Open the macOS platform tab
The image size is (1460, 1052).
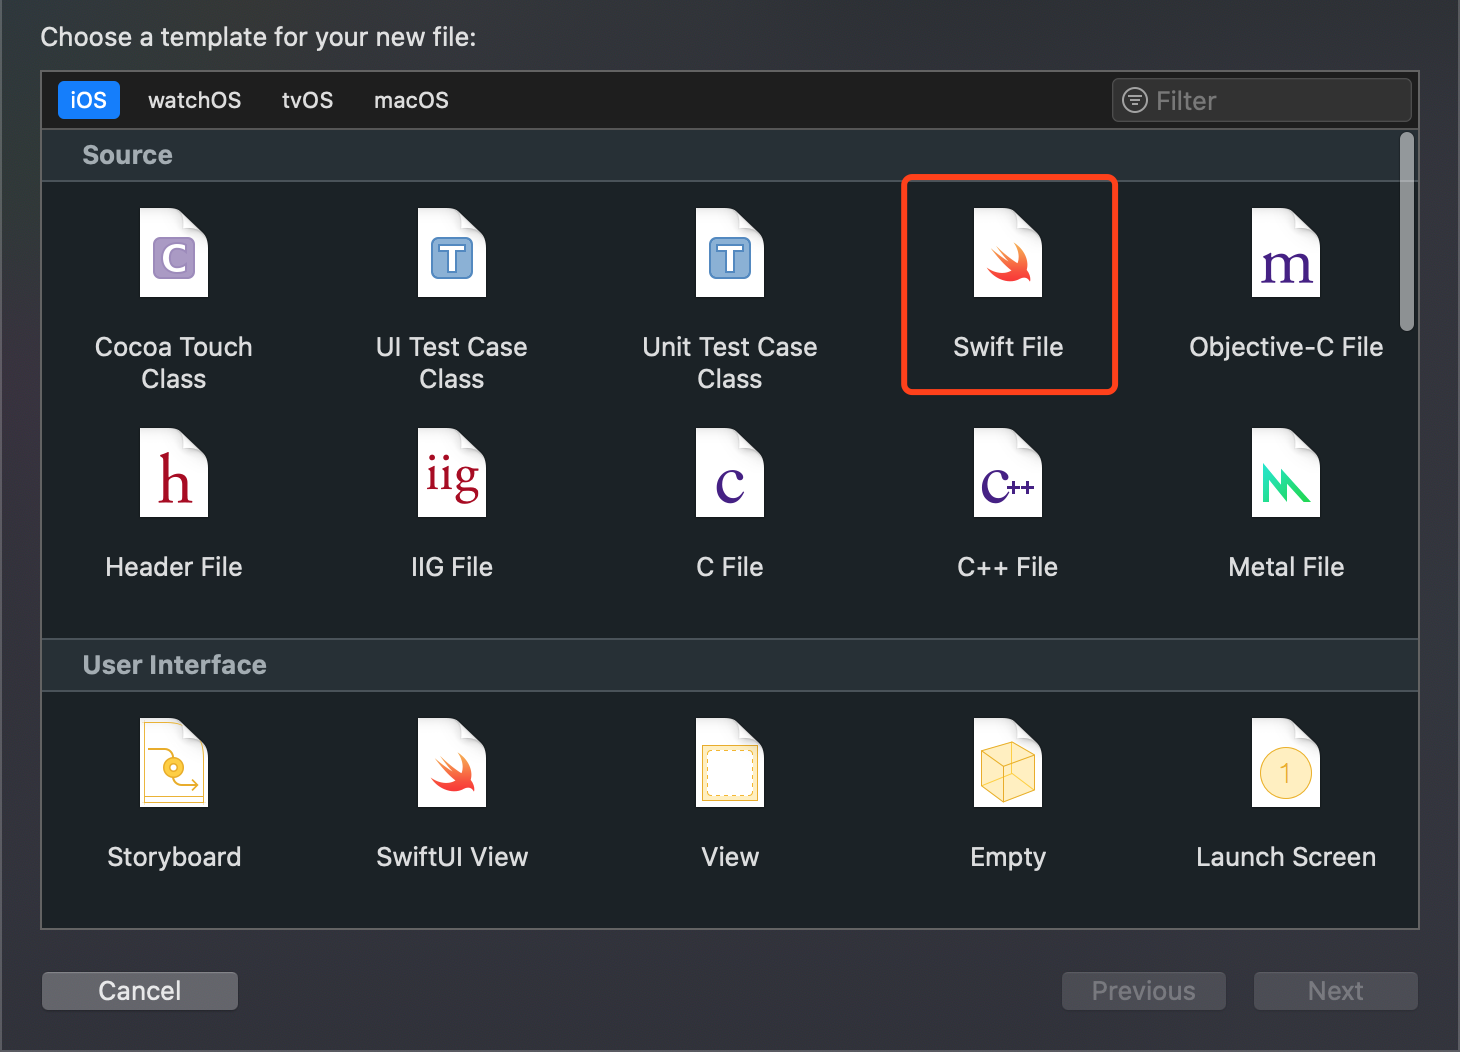click(411, 100)
